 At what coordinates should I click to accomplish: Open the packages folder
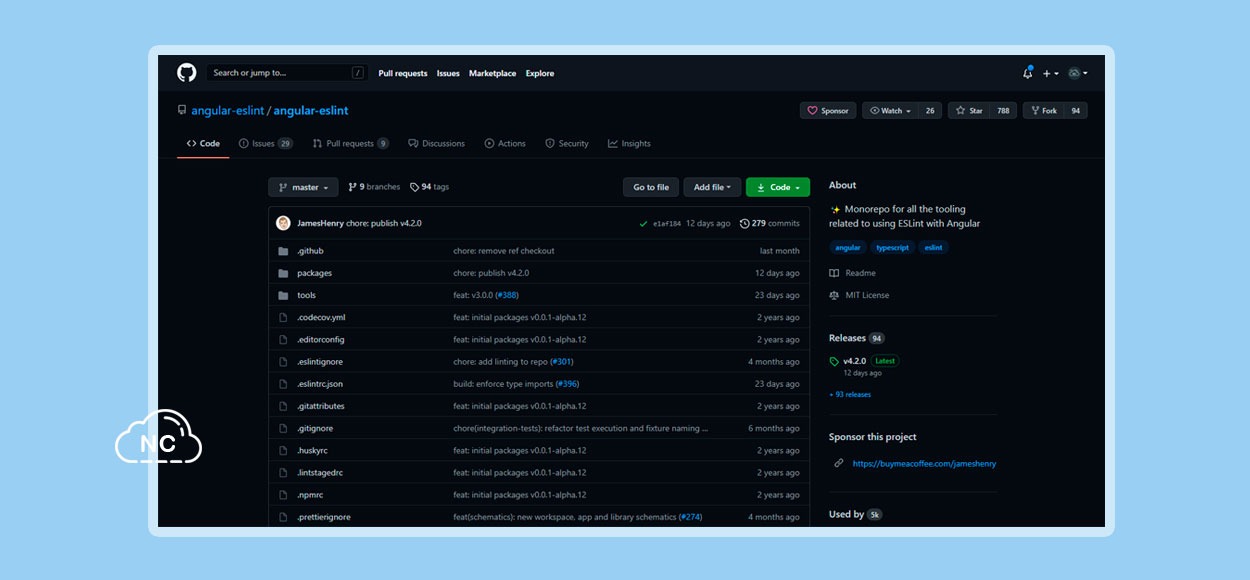tap(314, 273)
